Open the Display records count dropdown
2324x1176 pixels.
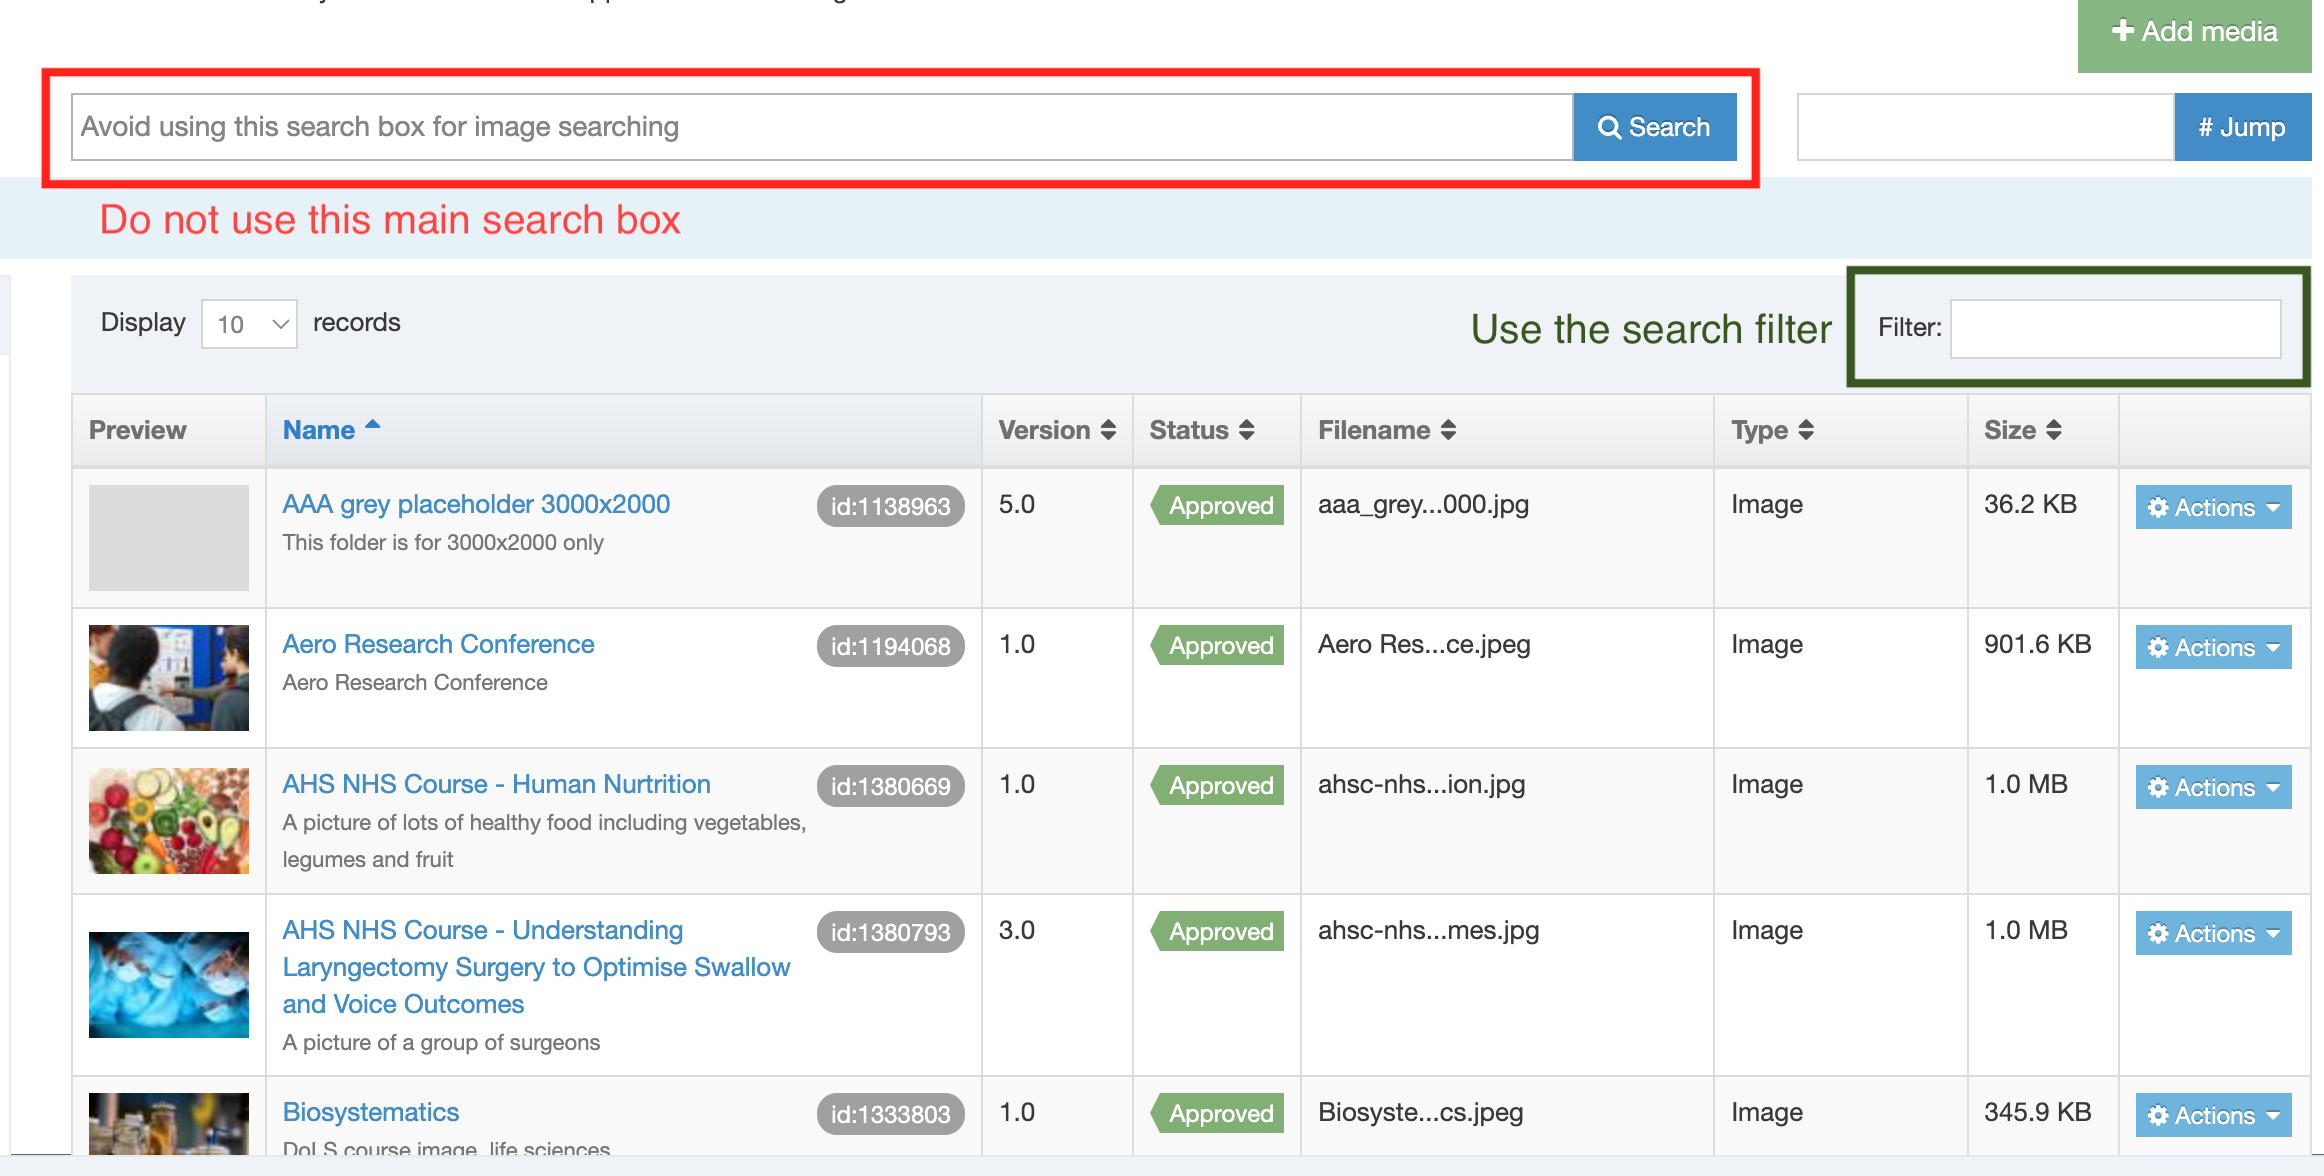(x=249, y=324)
